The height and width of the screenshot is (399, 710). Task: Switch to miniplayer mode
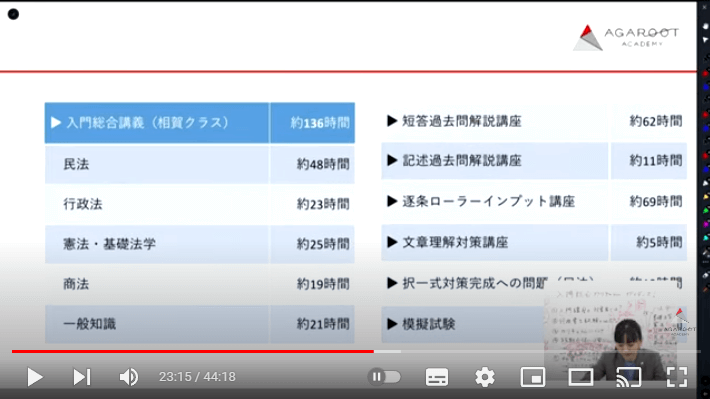(533, 377)
